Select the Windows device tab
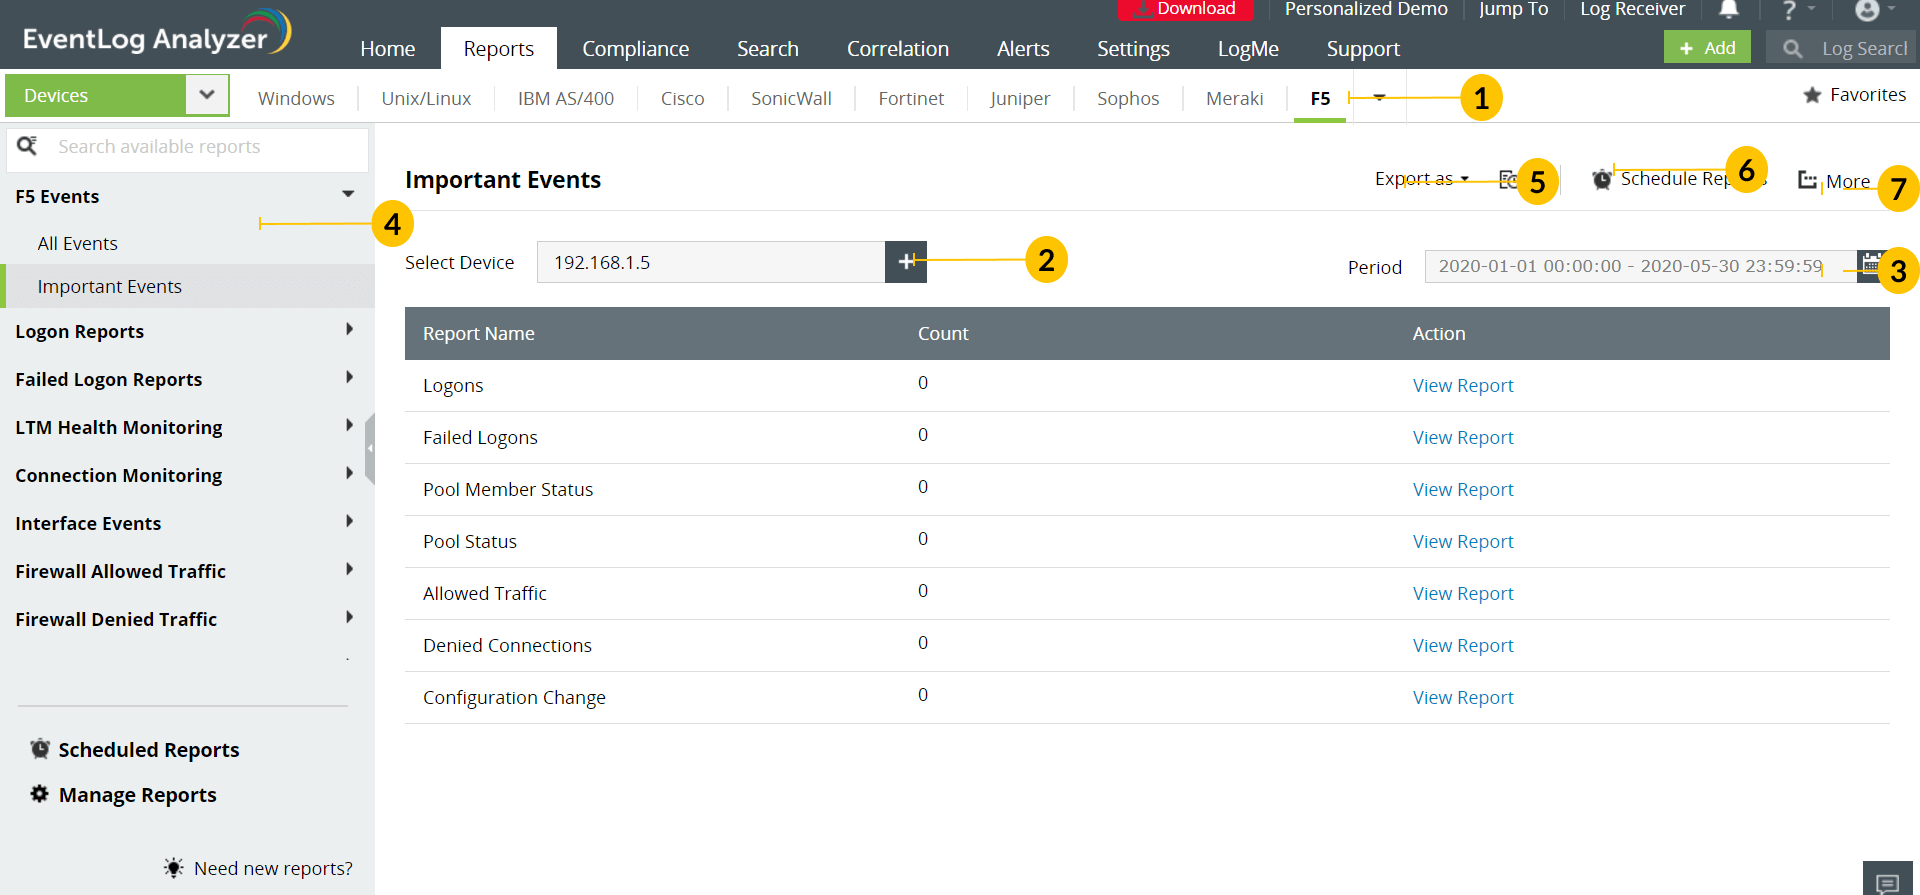Image resolution: width=1920 pixels, height=895 pixels. [296, 98]
